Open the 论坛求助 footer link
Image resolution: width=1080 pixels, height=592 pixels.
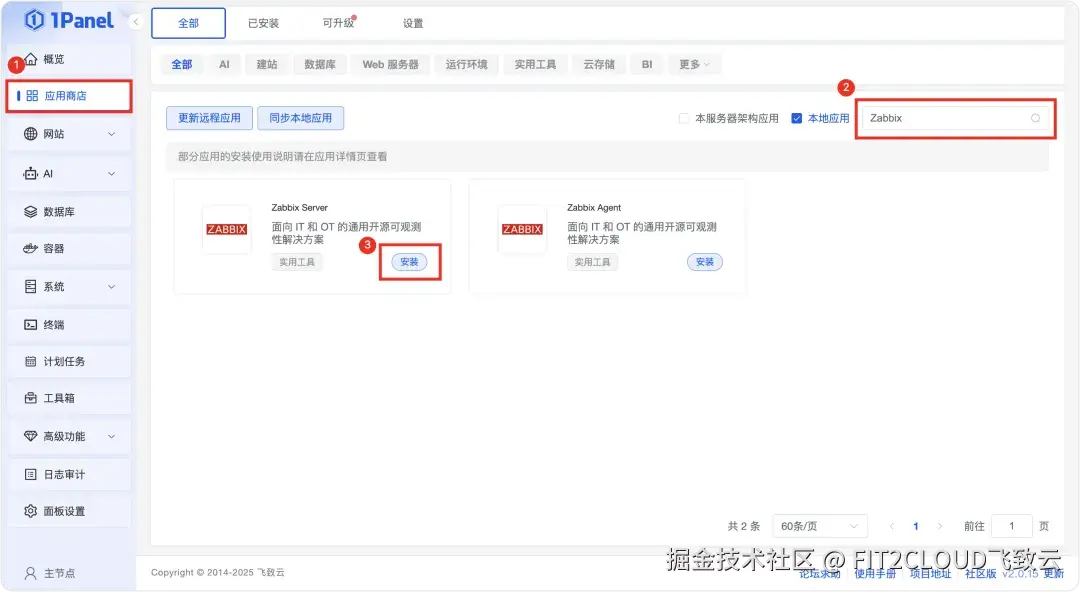[820, 573]
